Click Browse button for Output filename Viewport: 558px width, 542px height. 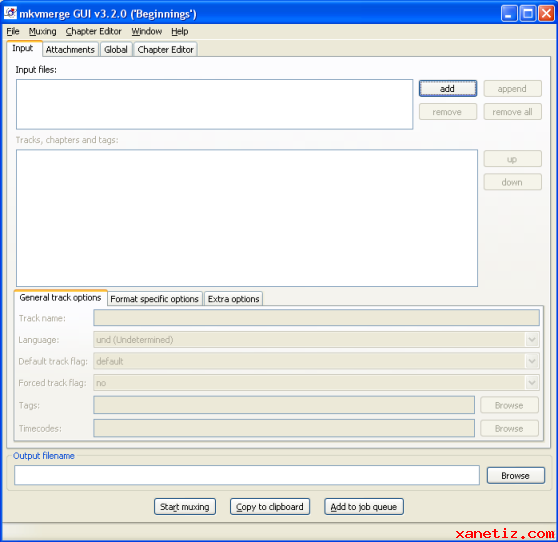pyautogui.click(x=516, y=475)
